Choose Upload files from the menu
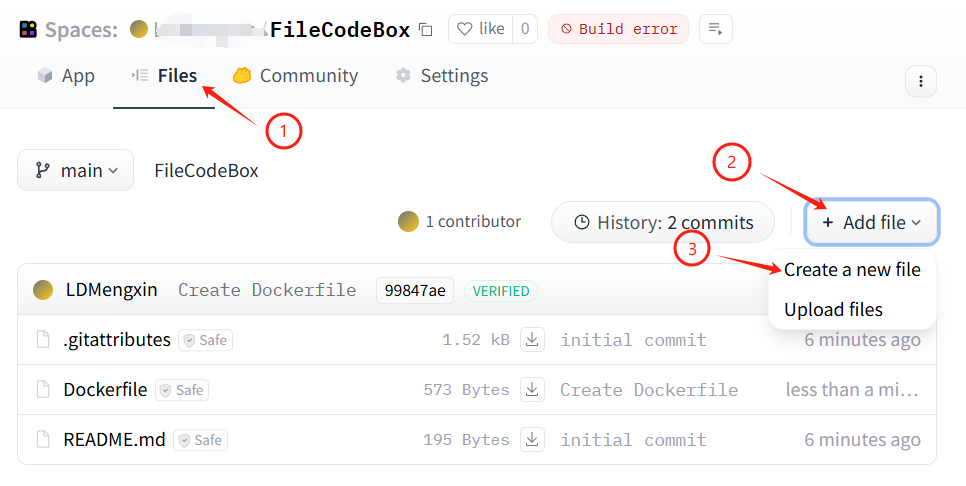Viewport: 966px width, 486px height. [x=833, y=310]
